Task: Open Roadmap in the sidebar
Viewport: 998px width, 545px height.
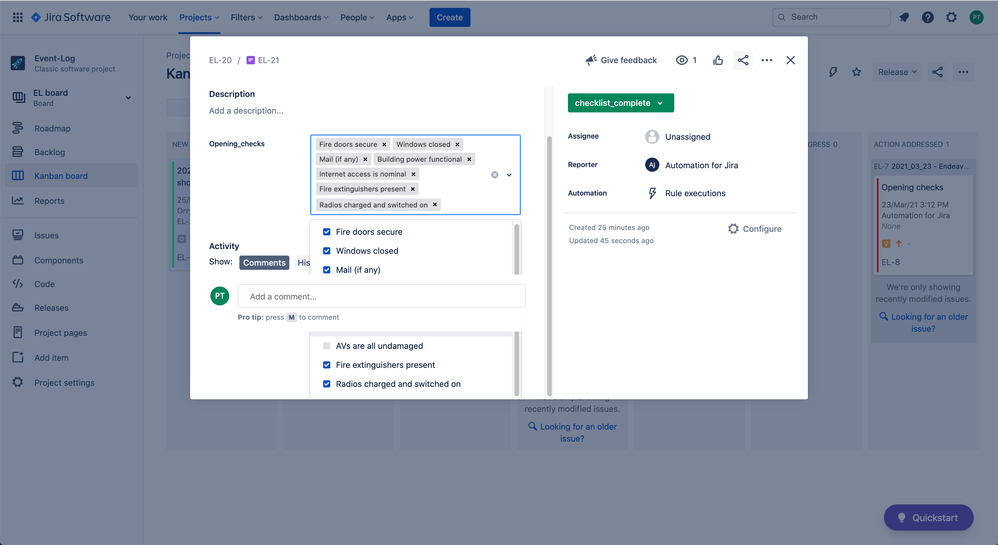Action: click(x=71, y=128)
